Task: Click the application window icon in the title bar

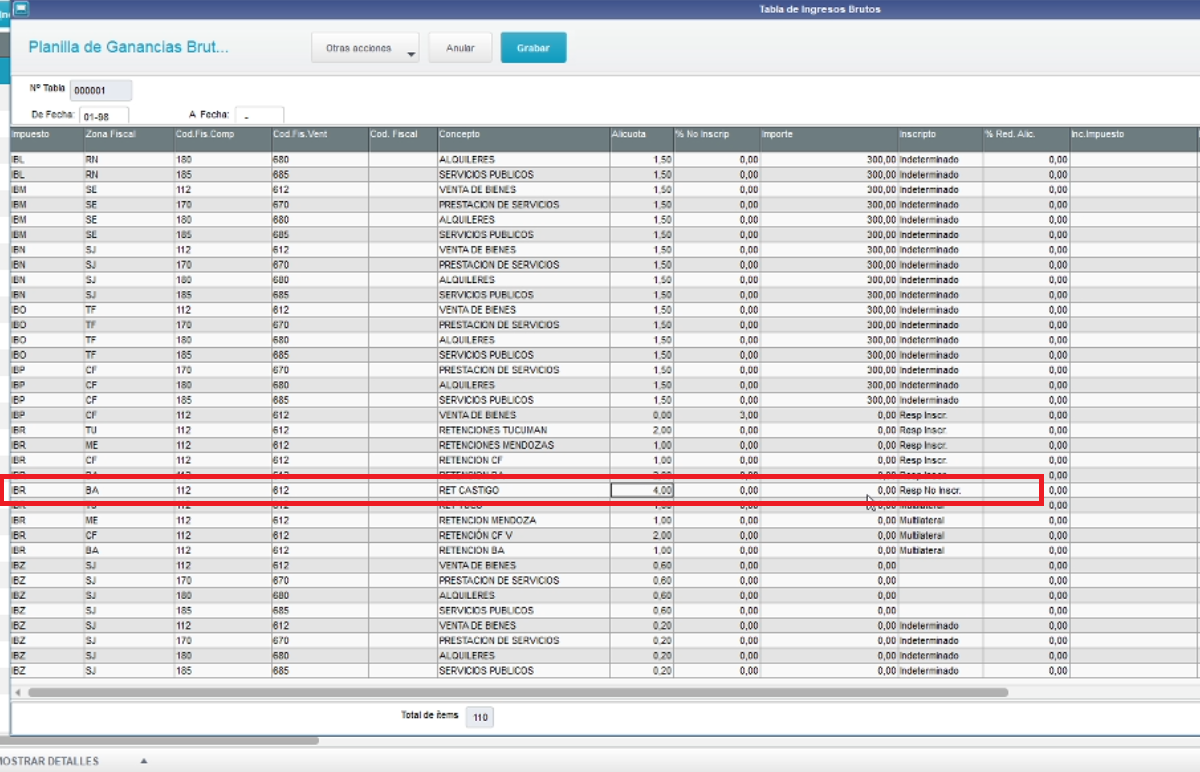Action: pyautogui.click(x=20, y=9)
